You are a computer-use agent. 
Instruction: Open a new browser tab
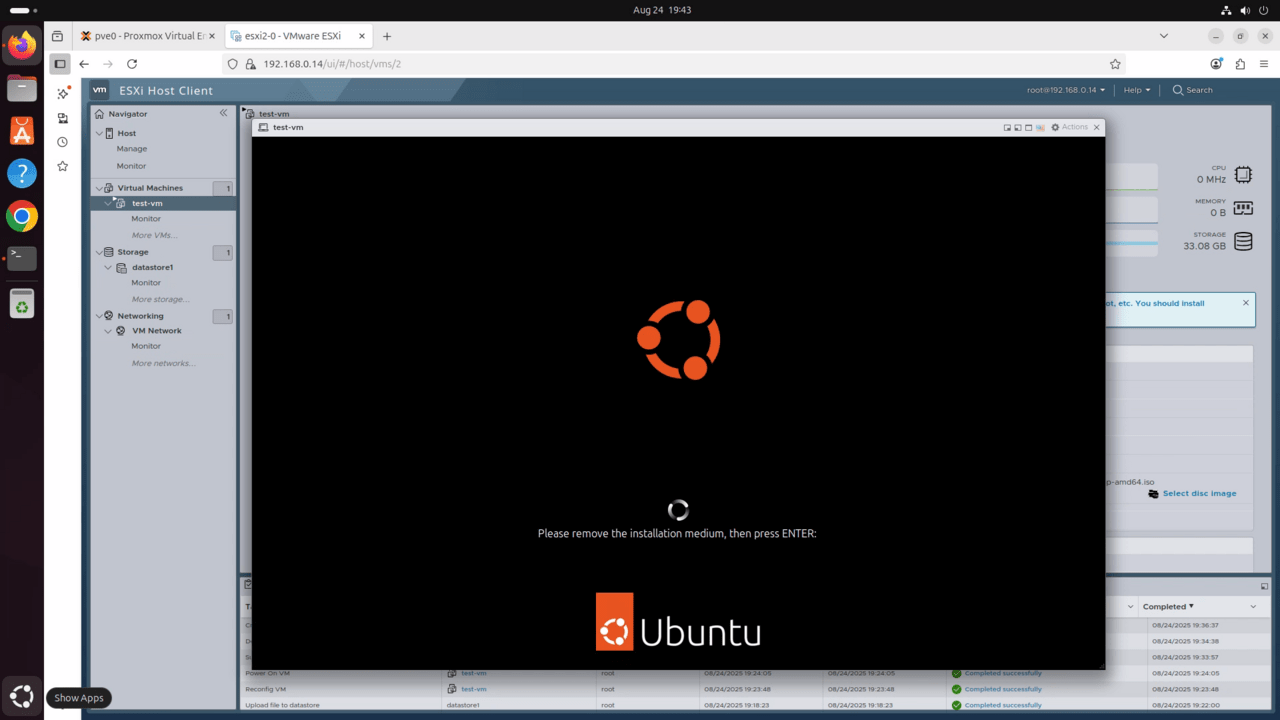(x=387, y=36)
